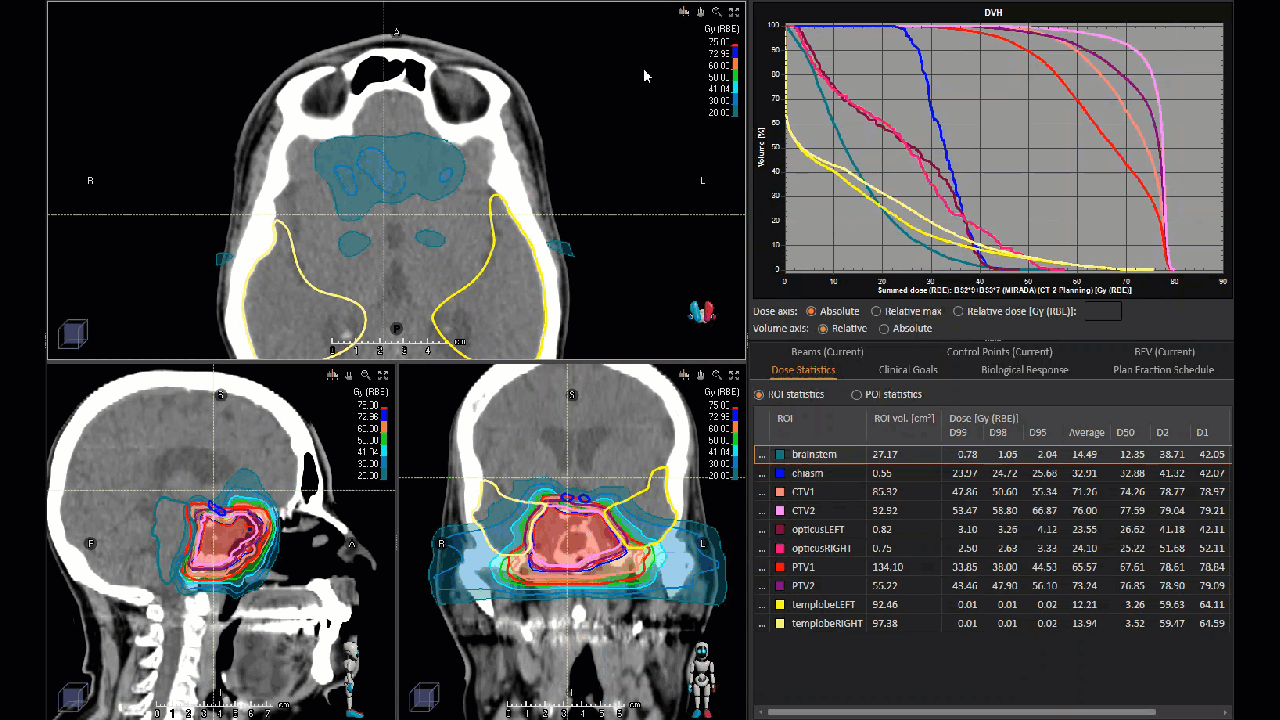
Task: Open dose level settings icon in axial view
Action: [684, 12]
